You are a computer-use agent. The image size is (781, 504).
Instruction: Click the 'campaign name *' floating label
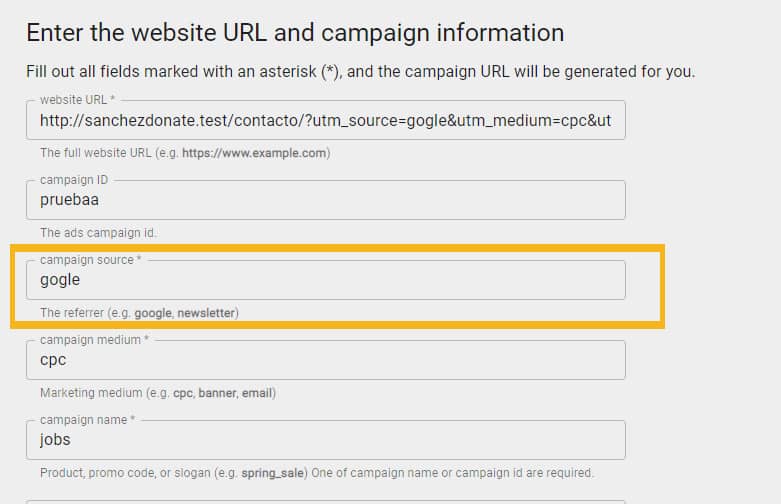88,420
